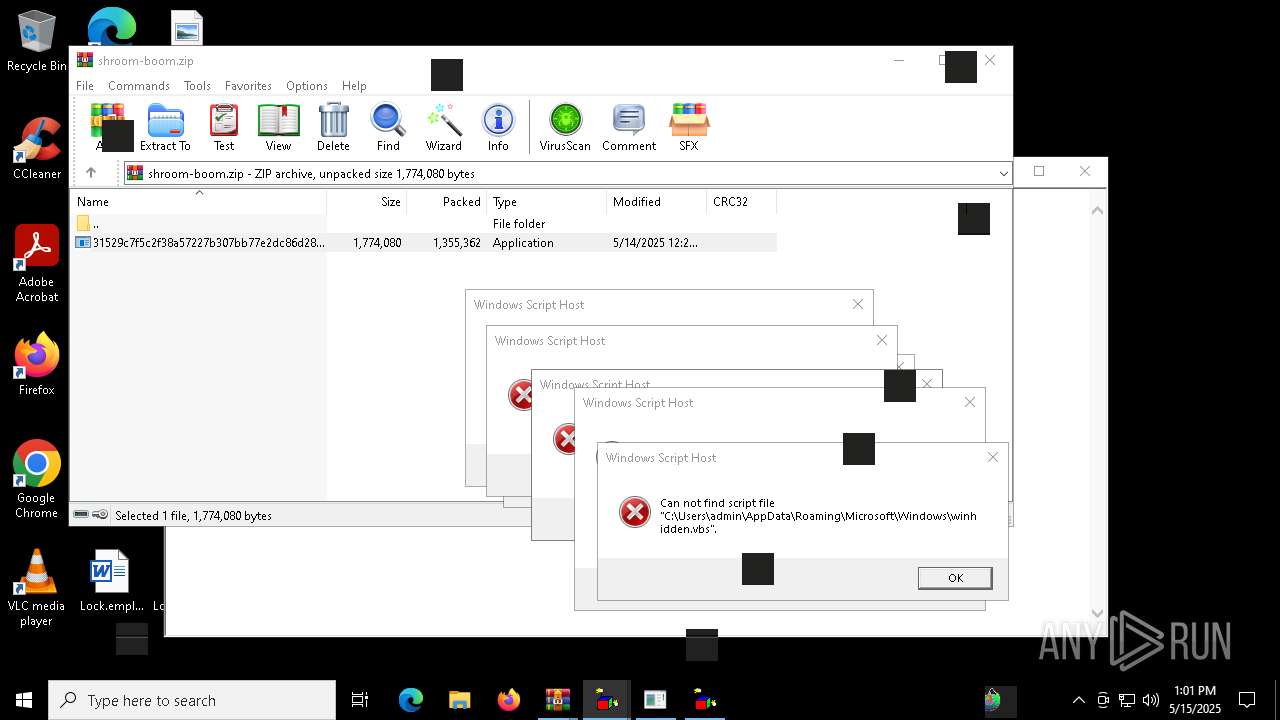
Task: Open the View file tool
Action: click(278, 127)
